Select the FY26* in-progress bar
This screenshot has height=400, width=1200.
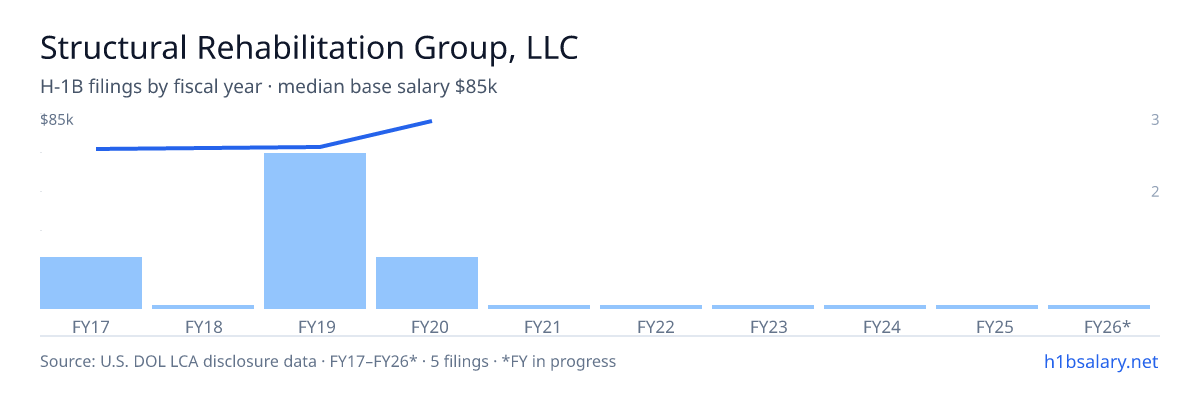coord(1099,307)
